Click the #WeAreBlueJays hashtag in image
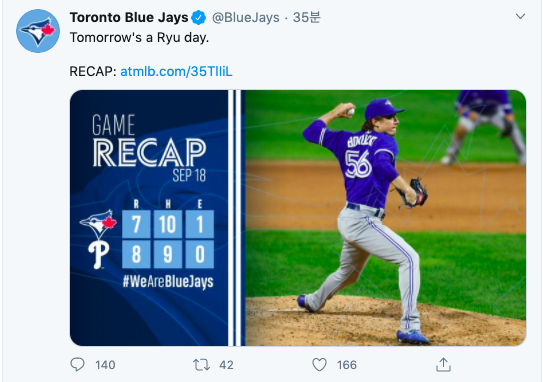 tap(168, 282)
